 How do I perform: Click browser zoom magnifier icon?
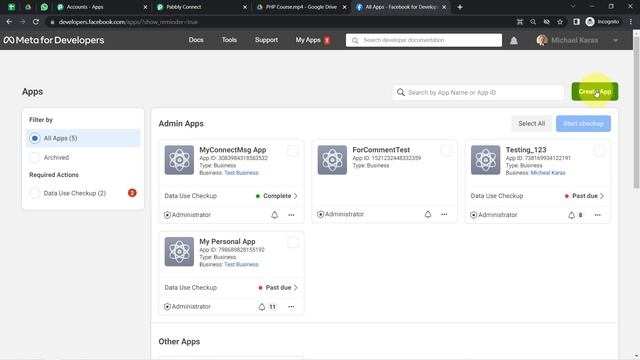coord(533,22)
